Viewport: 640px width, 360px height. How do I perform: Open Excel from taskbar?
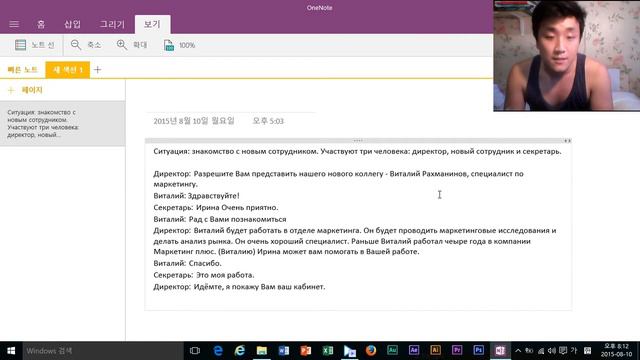(x=327, y=351)
